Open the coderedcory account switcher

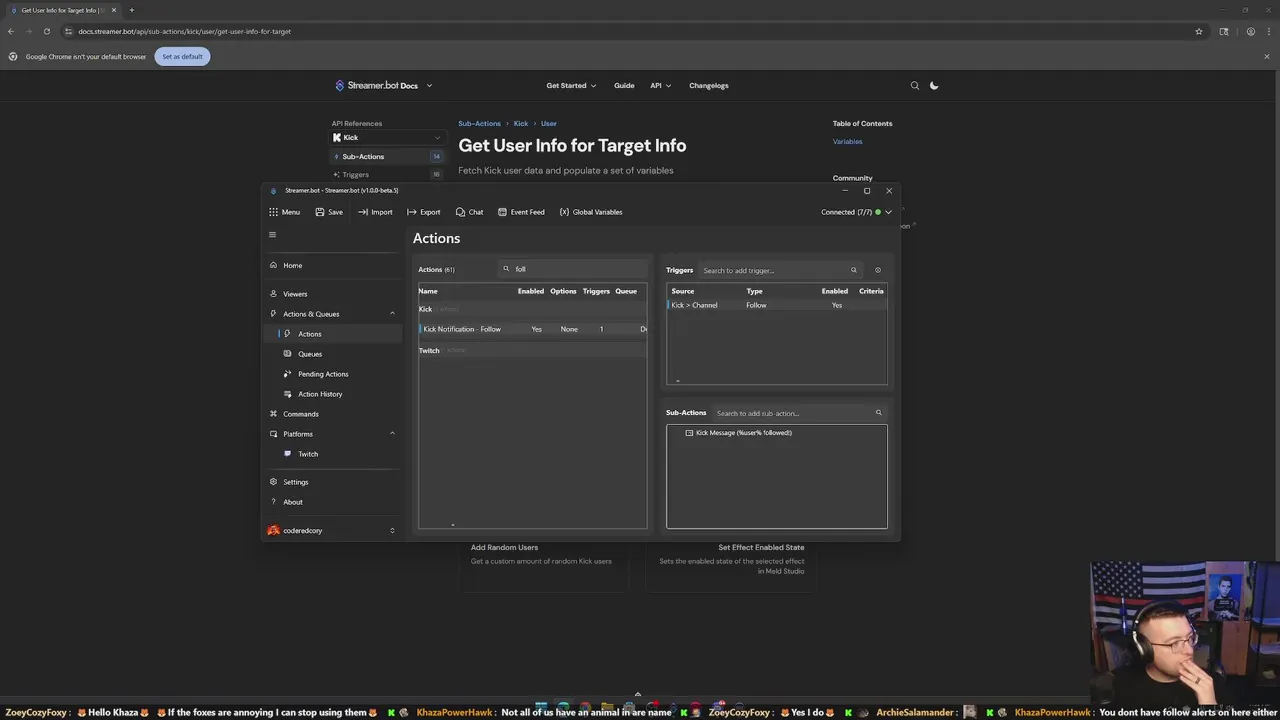pyautogui.click(x=332, y=531)
